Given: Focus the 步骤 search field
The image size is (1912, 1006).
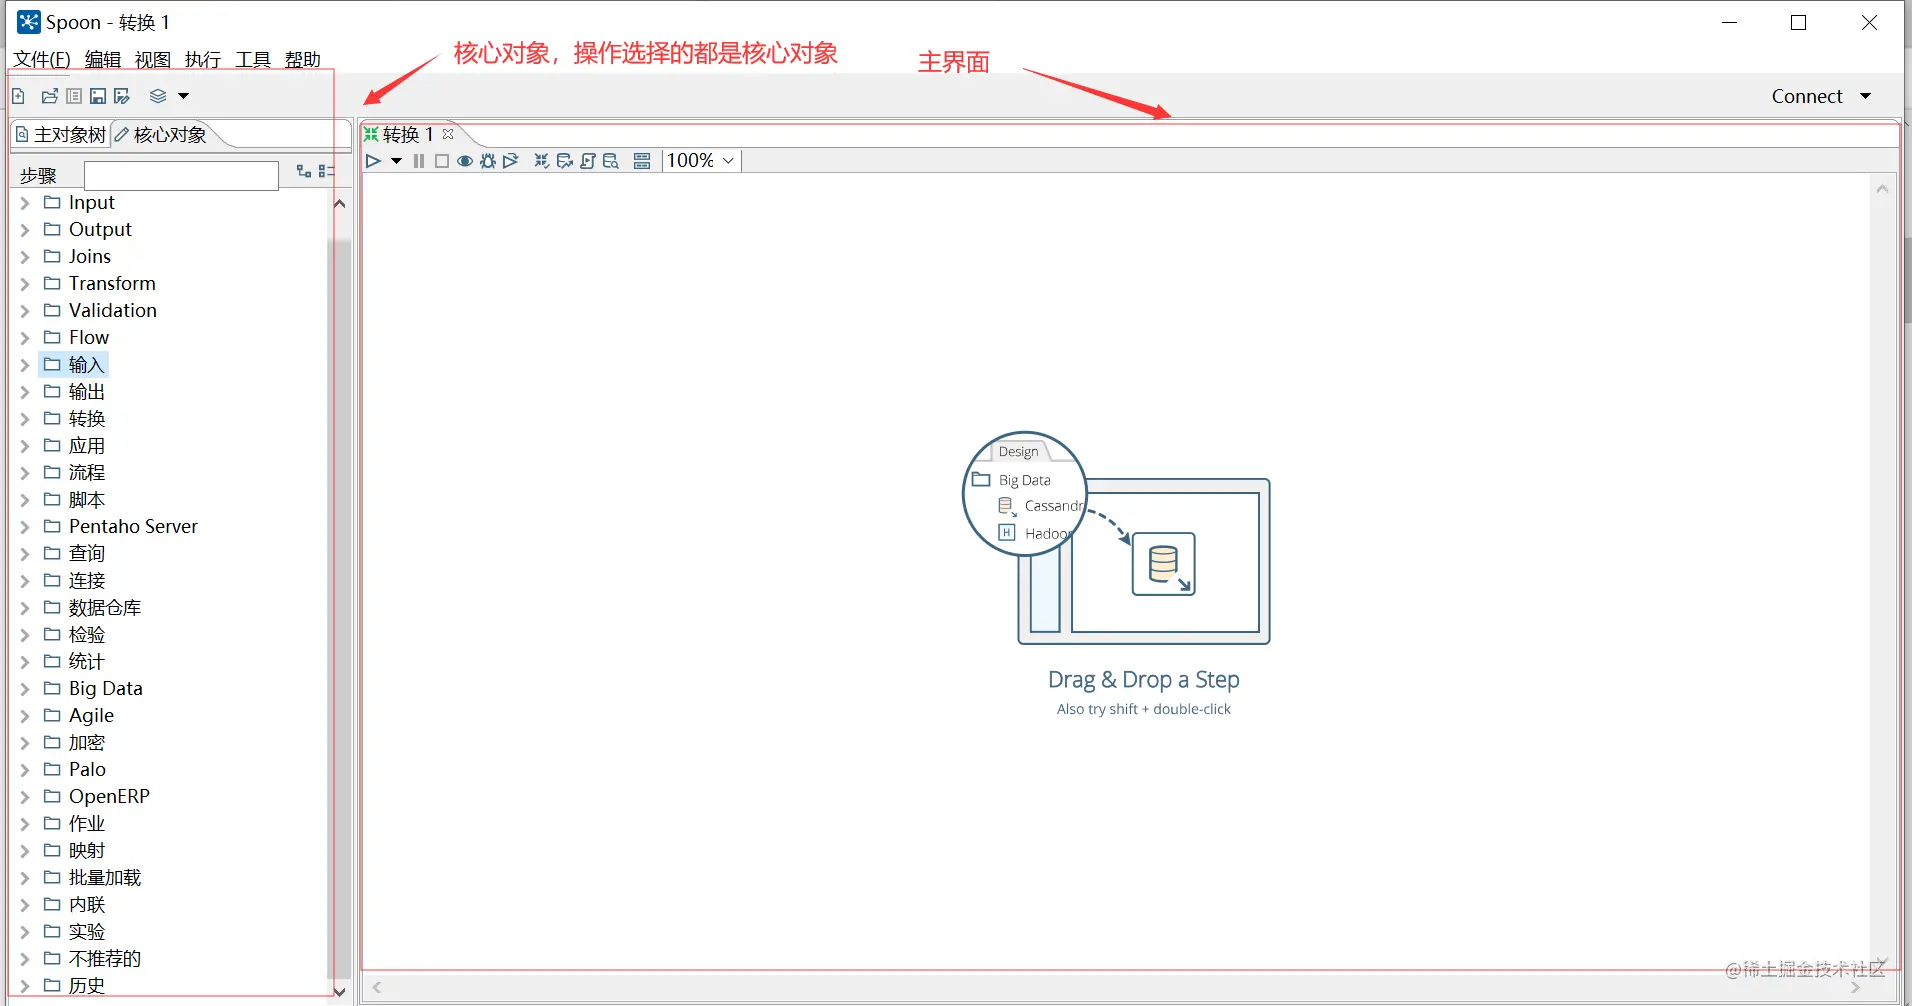Looking at the screenshot, I should pyautogui.click(x=181, y=176).
